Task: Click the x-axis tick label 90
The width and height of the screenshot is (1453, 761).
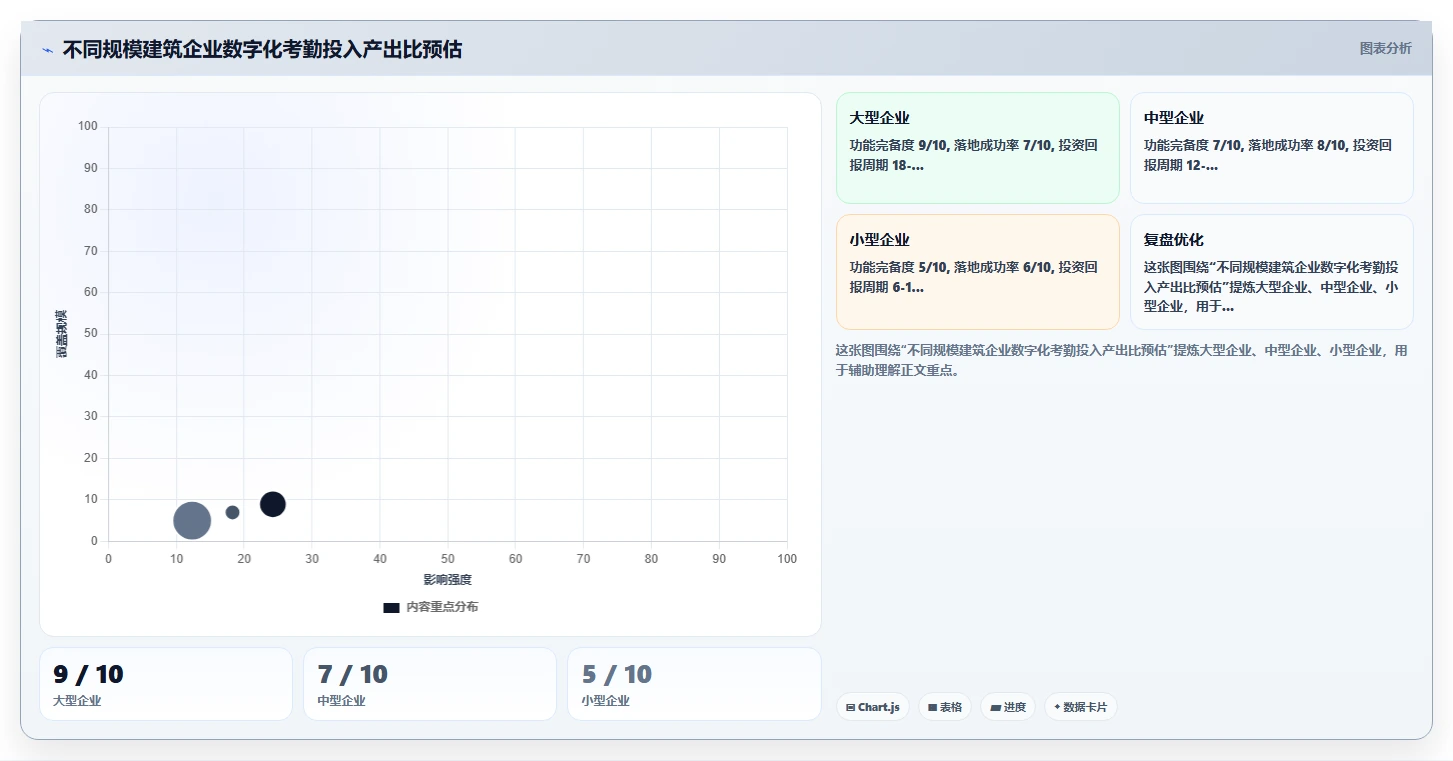Action: click(x=719, y=559)
